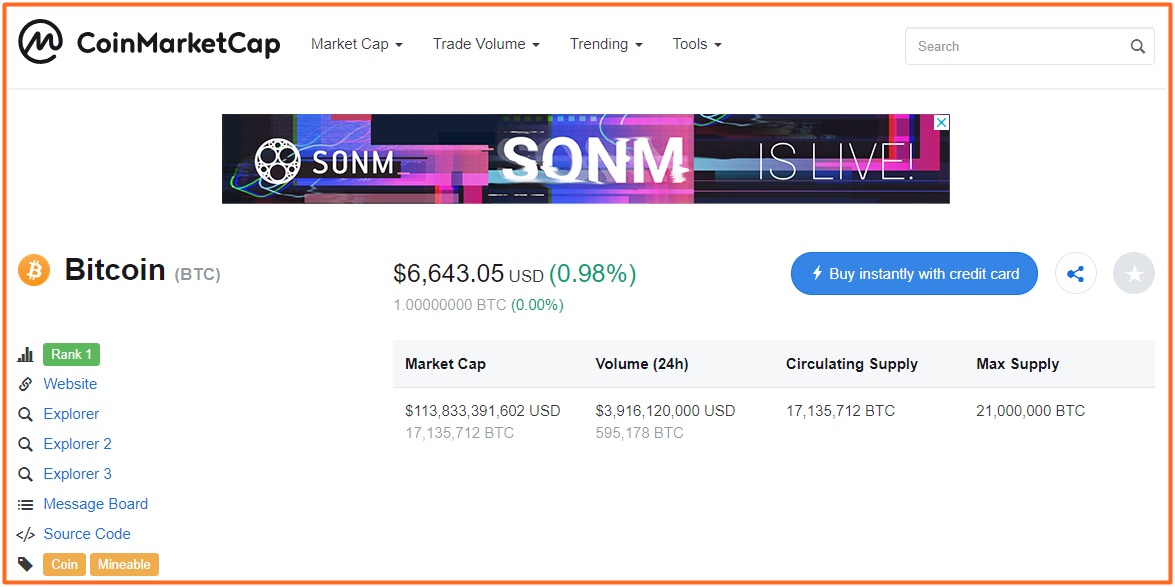Viewport: 1175px width, 587px height.
Task: Open the Explorer 2 link
Action: coord(77,444)
